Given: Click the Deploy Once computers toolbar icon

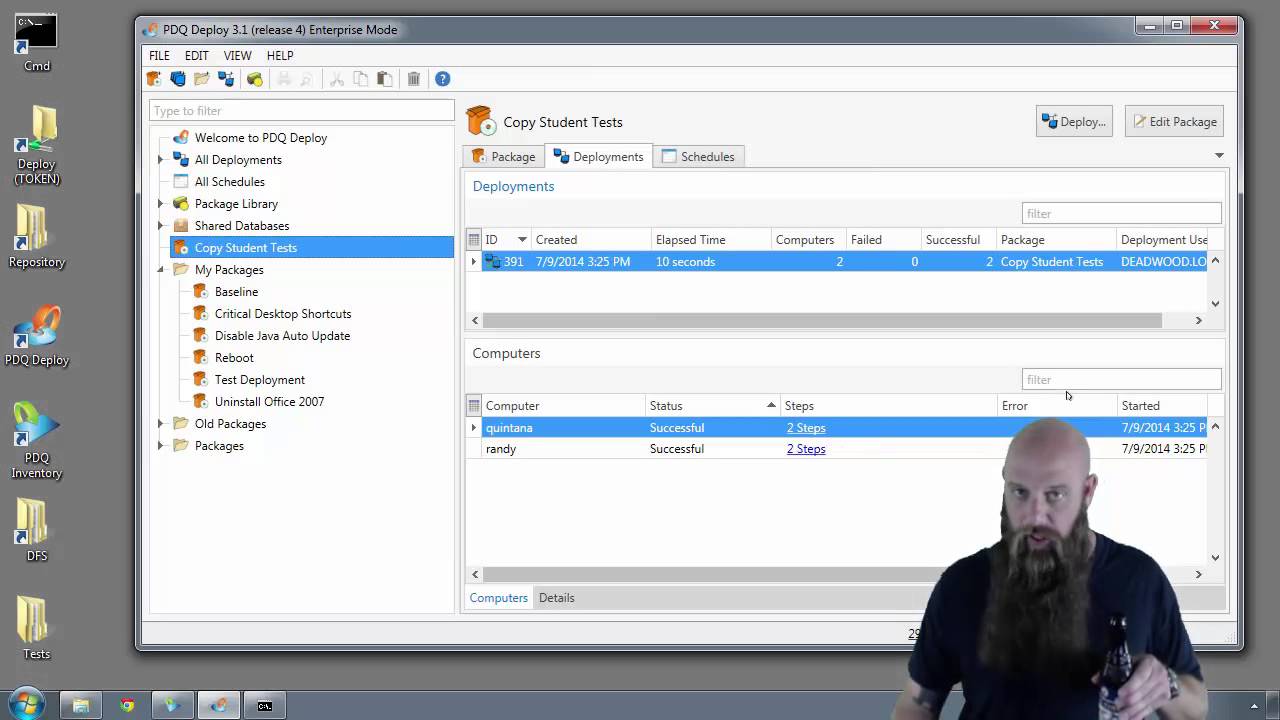Looking at the screenshot, I should 226,79.
